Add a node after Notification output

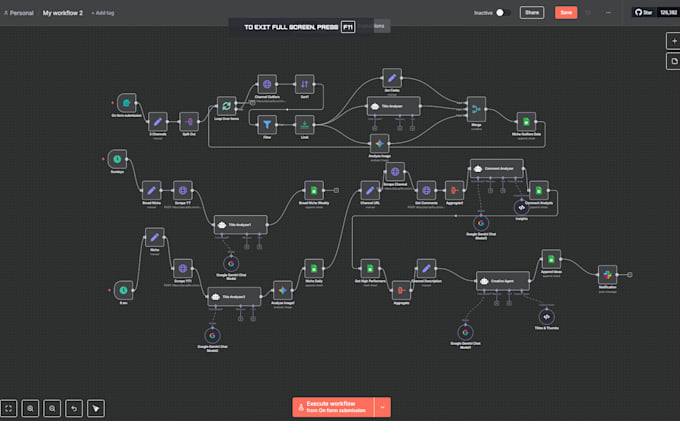630,274
